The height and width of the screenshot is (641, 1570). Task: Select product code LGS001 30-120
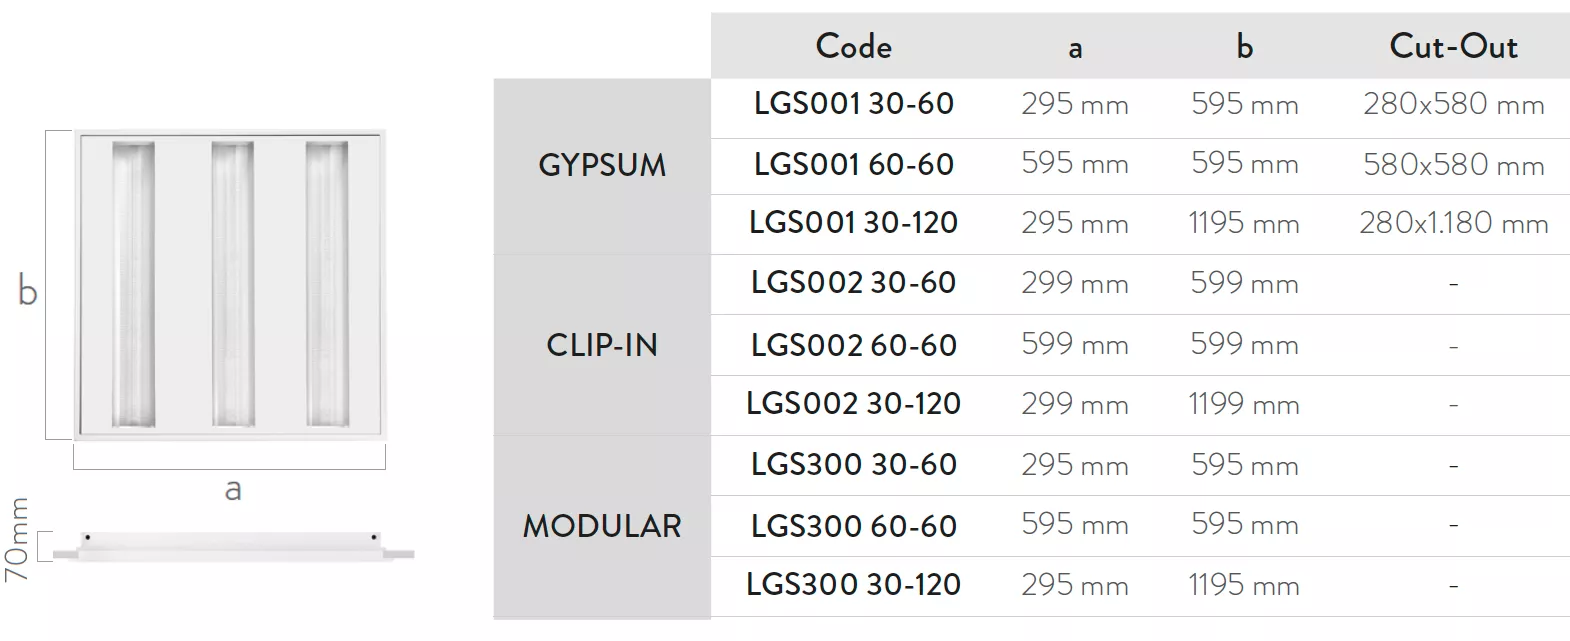(854, 223)
